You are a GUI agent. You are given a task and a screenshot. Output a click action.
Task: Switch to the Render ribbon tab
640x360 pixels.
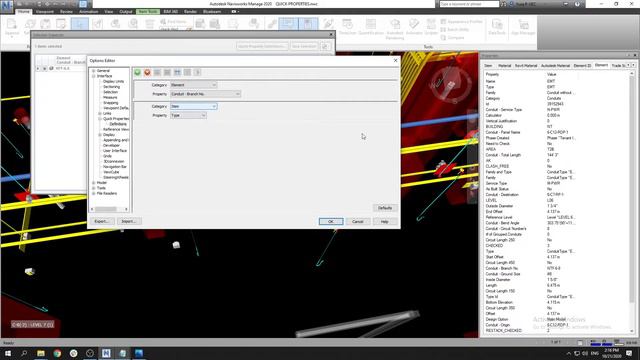(190, 11)
